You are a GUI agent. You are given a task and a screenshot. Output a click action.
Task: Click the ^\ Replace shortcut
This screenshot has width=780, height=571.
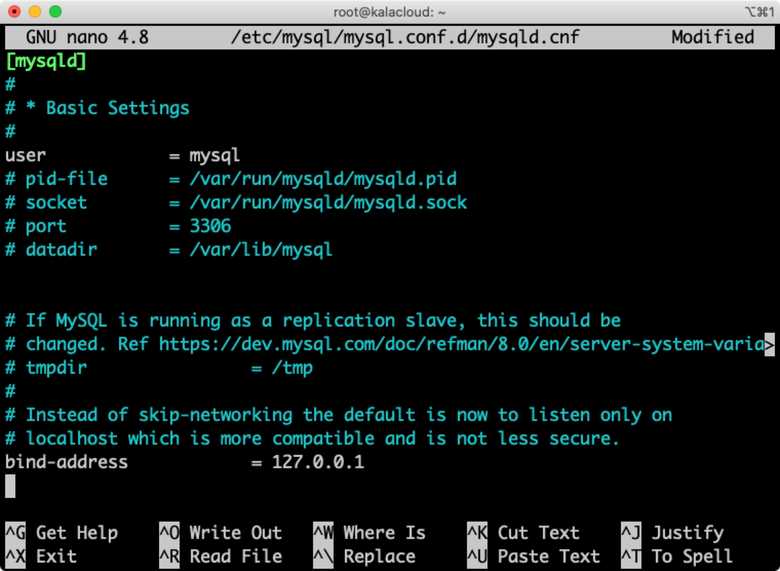point(365,556)
